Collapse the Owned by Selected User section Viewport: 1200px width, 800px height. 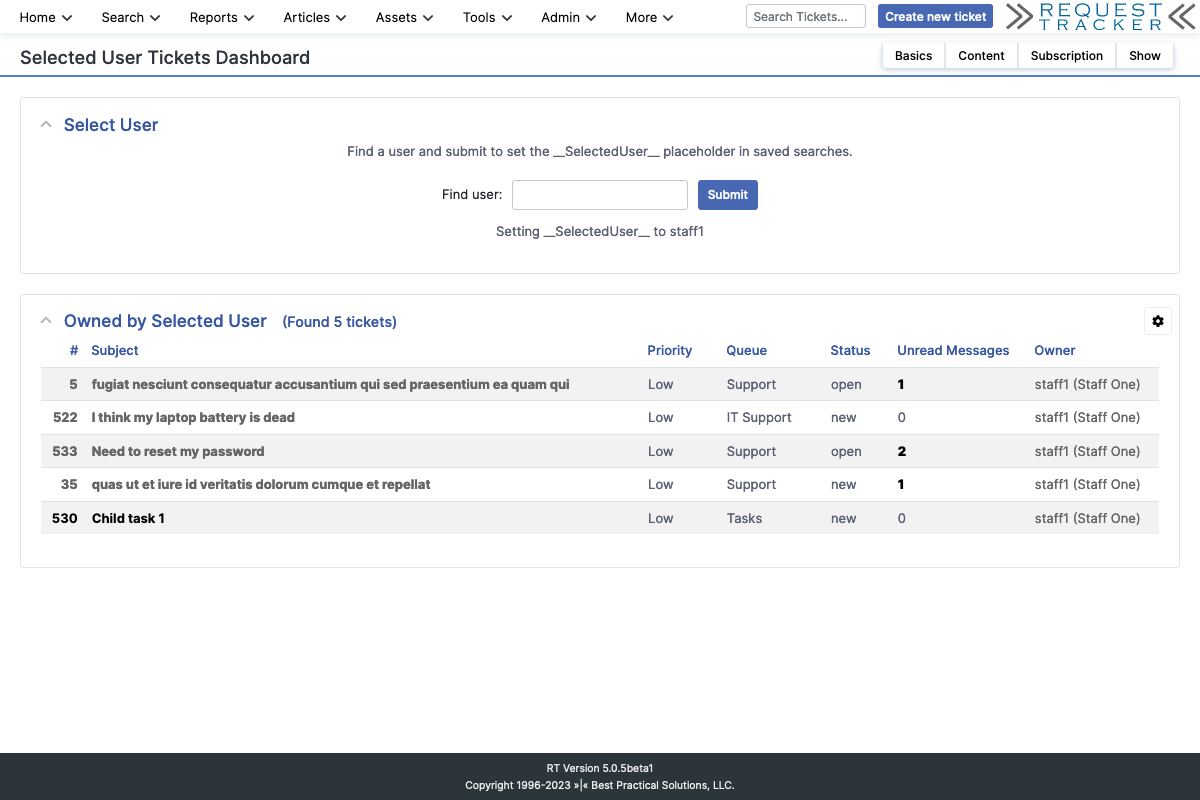(46, 319)
